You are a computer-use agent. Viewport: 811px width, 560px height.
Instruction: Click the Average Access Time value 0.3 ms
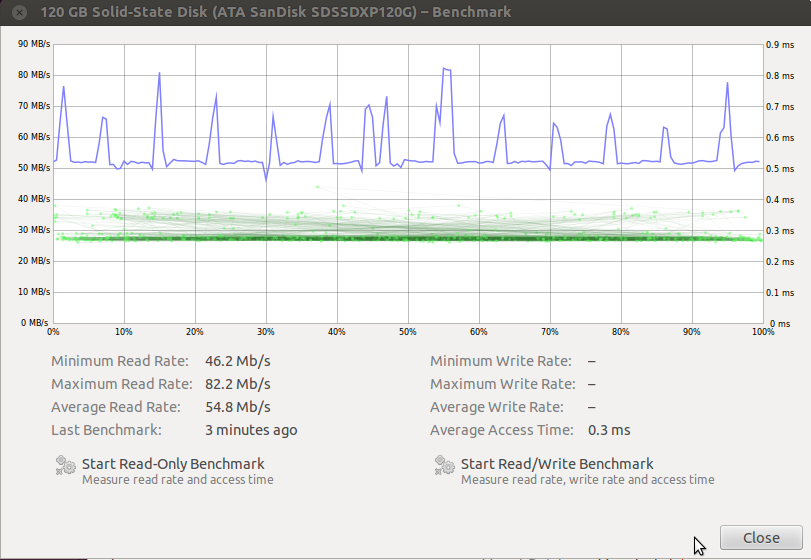[x=608, y=430]
